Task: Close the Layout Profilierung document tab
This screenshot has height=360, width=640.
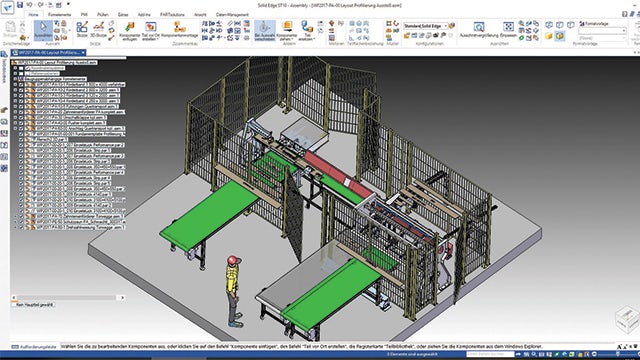Action: pos(83,53)
